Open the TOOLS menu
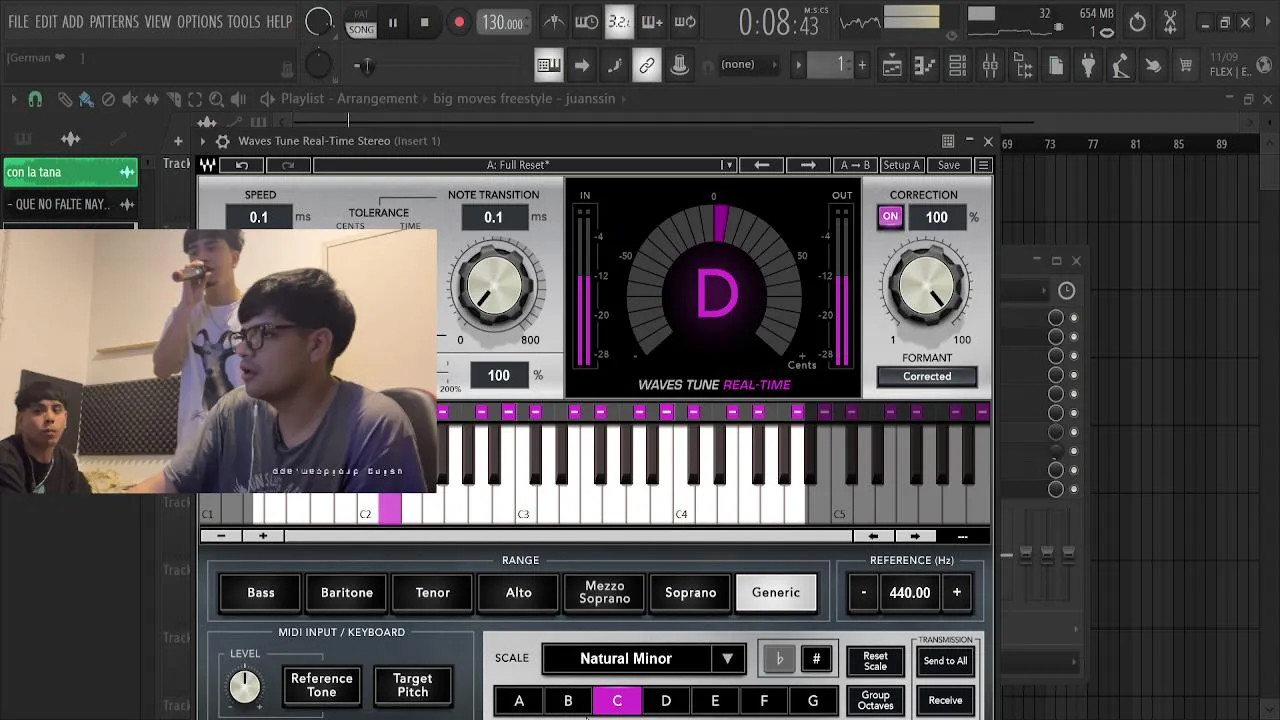 (x=243, y=21)
